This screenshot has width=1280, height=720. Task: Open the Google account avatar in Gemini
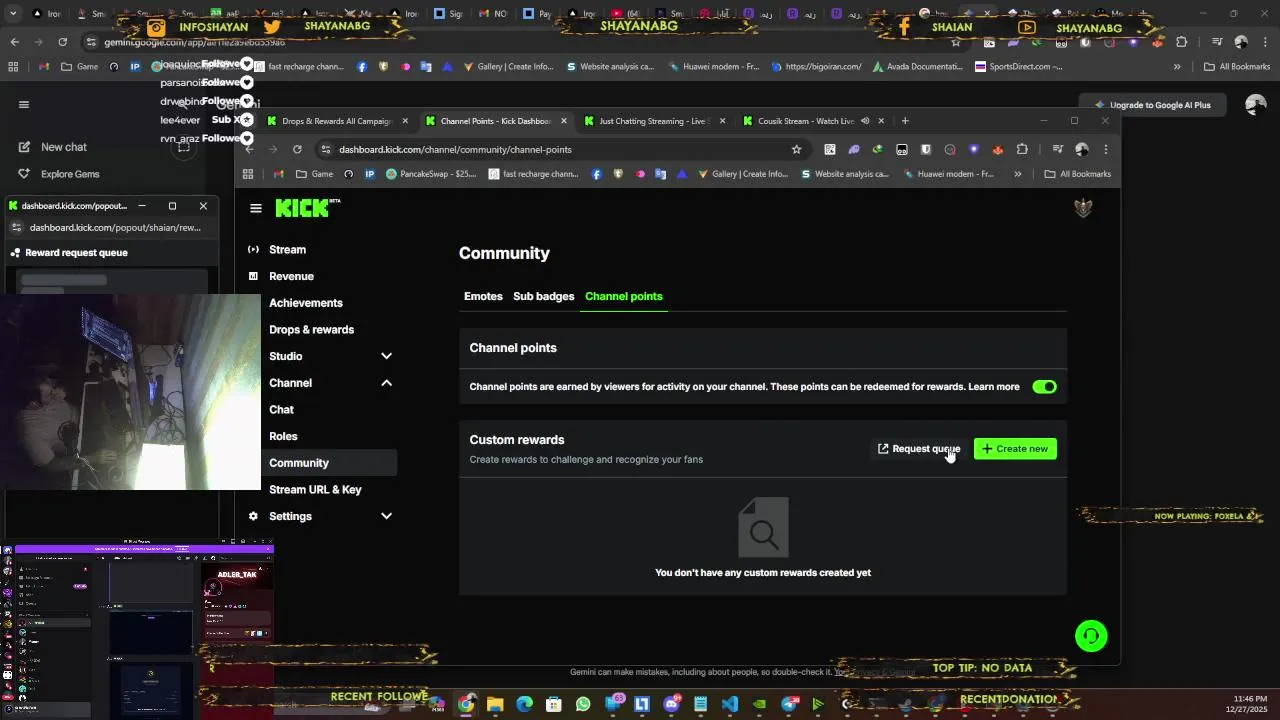click(1256, 105)
